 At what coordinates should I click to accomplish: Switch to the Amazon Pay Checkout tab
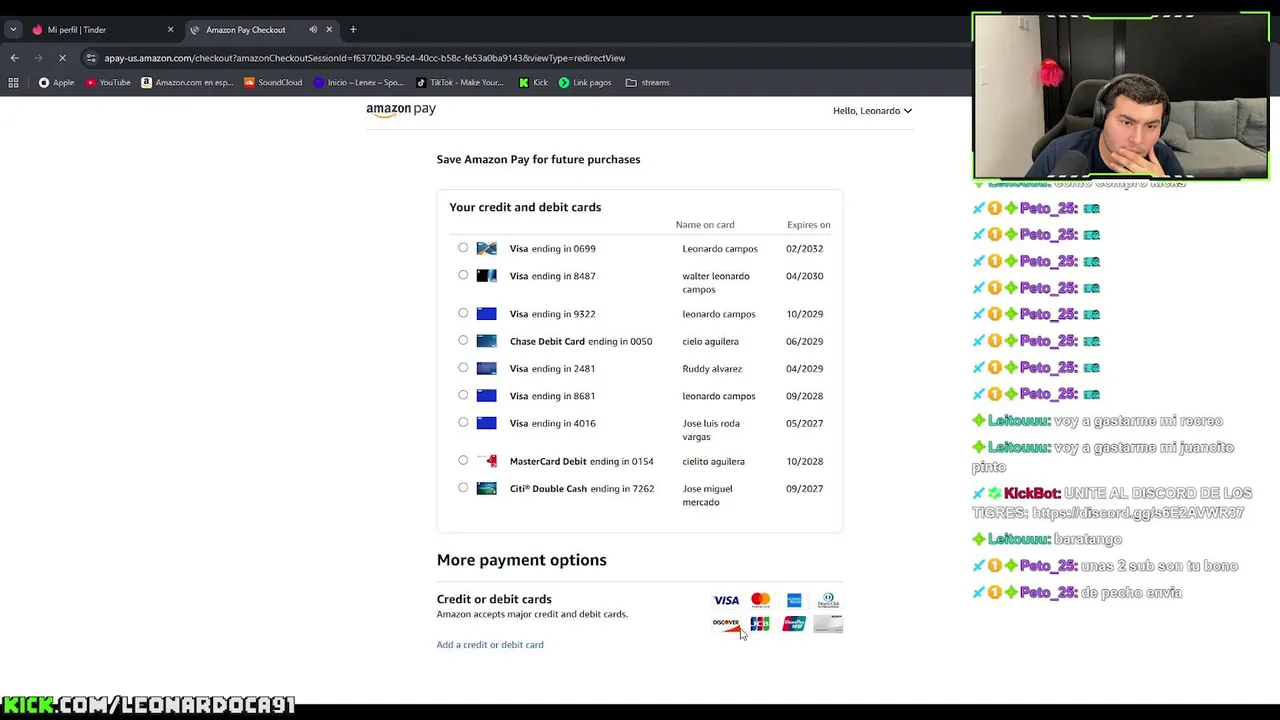pyautogui.click(x=262, y=30)
